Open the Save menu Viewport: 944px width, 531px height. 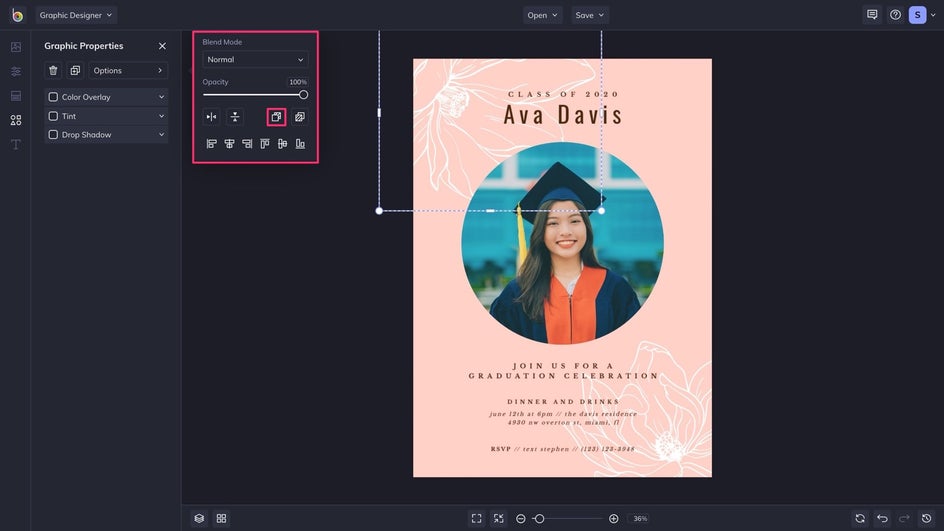click(589, 15)
